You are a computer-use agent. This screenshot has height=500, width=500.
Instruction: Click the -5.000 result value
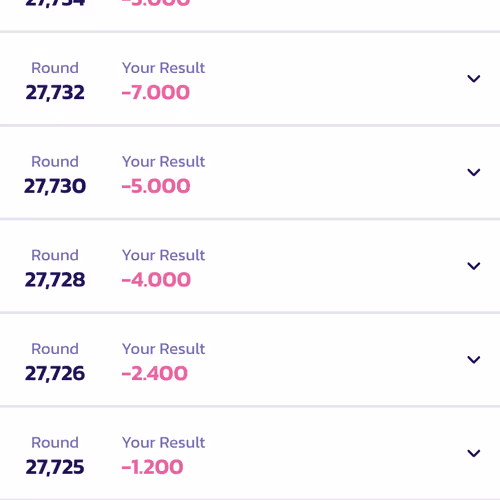(x=156, y=186)
